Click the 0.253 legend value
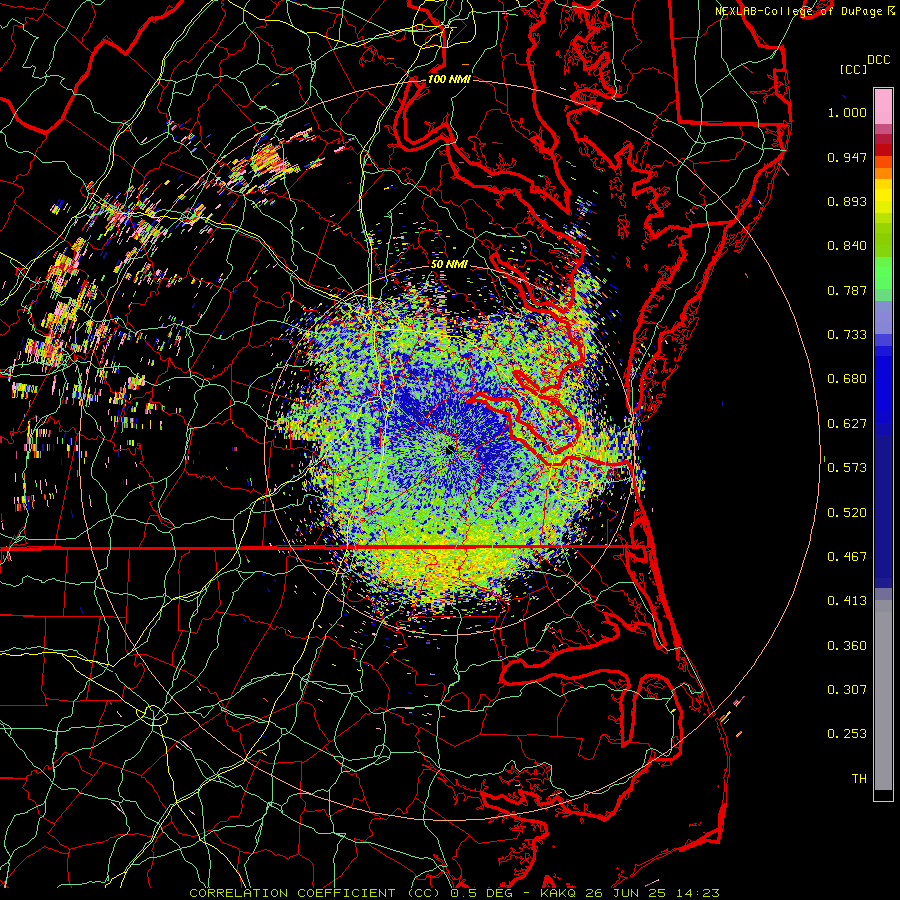The height and width of the screenshot is (900, 900). coord(847,734)
